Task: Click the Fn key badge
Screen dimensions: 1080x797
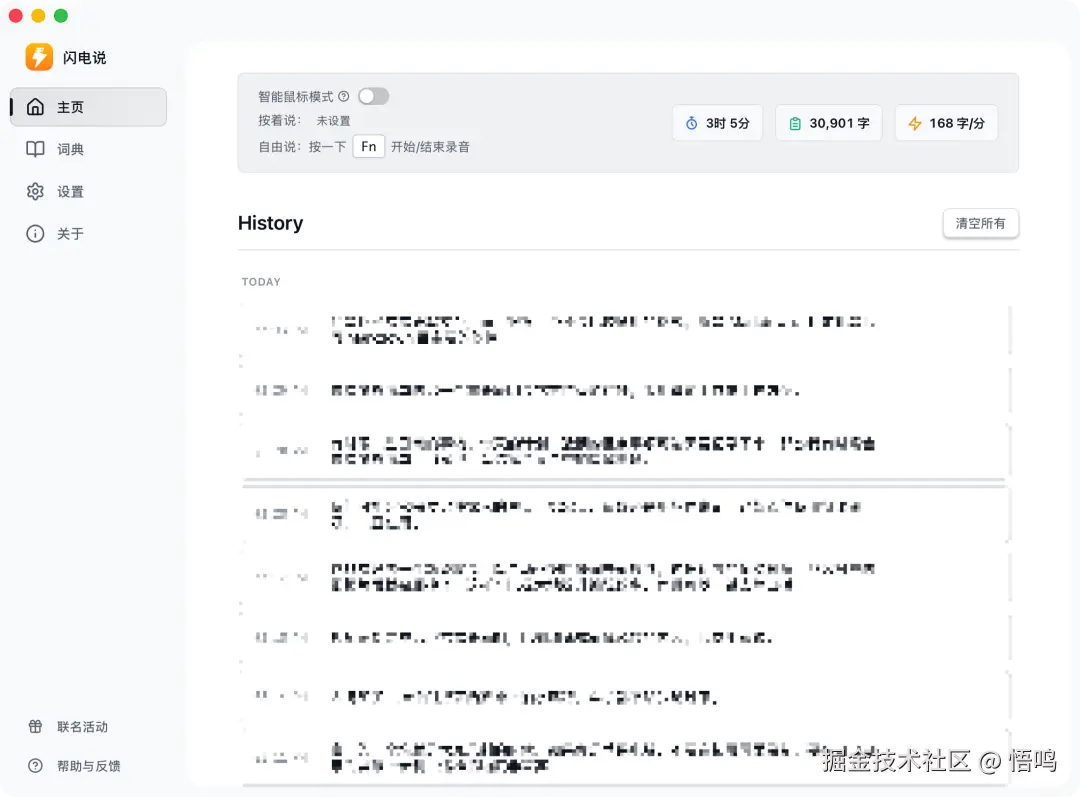Action: click(368, 145)
